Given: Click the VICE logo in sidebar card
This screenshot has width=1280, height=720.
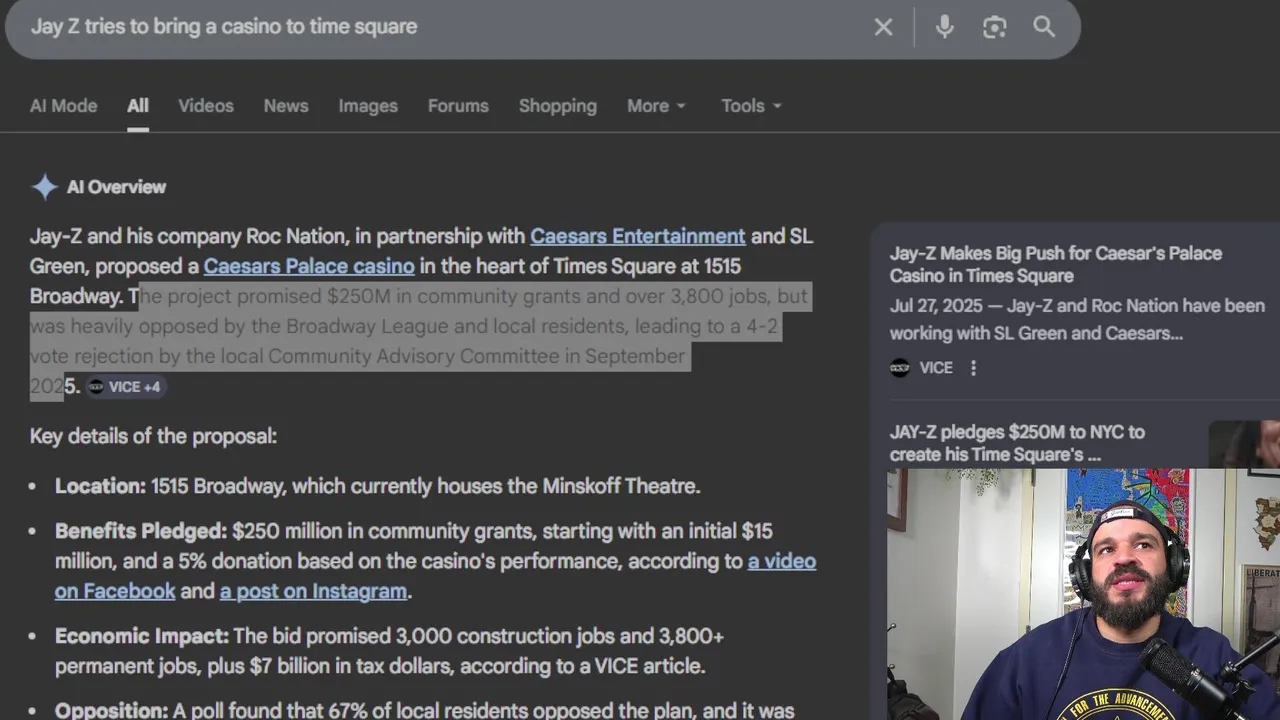Looking at the screenshot, I should (900, 368).
